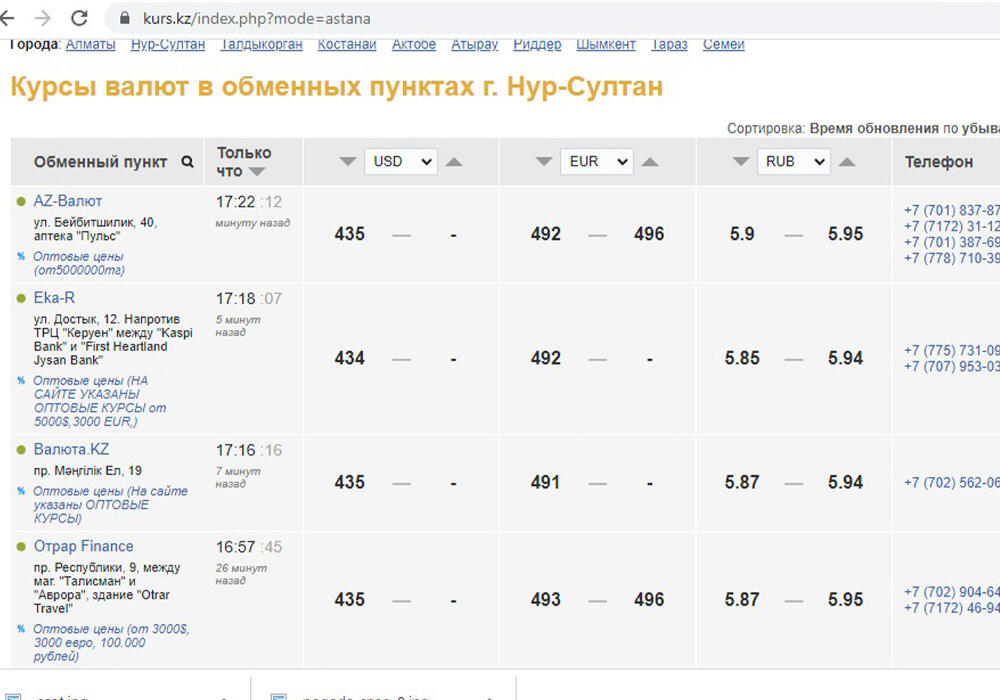
Task: Sort USD column ascending with the up arrow
Action: point(453,161)
